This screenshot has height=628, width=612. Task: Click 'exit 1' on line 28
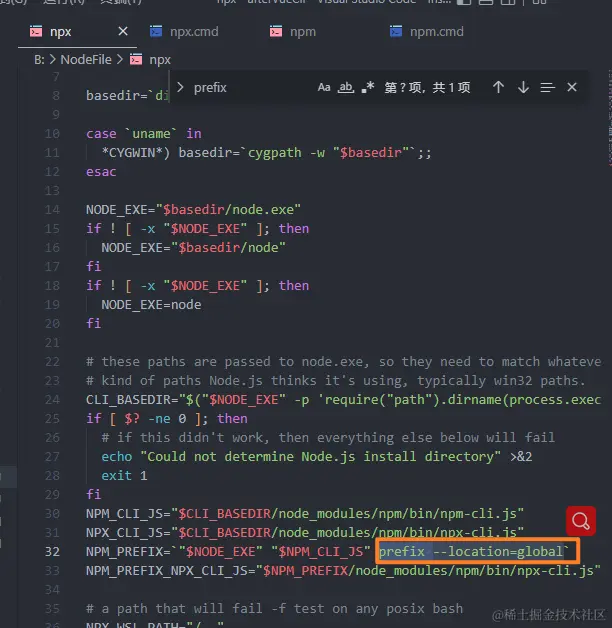pyautogui.click(x=124, y=476)
